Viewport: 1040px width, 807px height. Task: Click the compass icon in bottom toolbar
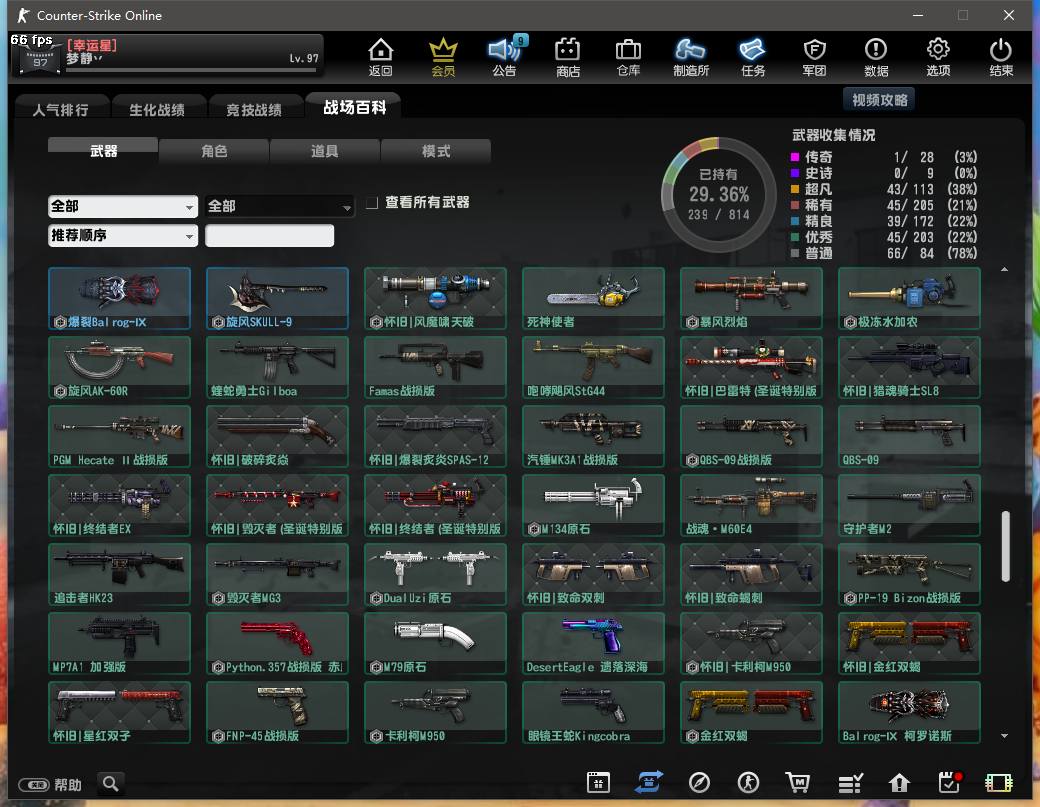tap(699, 783)
